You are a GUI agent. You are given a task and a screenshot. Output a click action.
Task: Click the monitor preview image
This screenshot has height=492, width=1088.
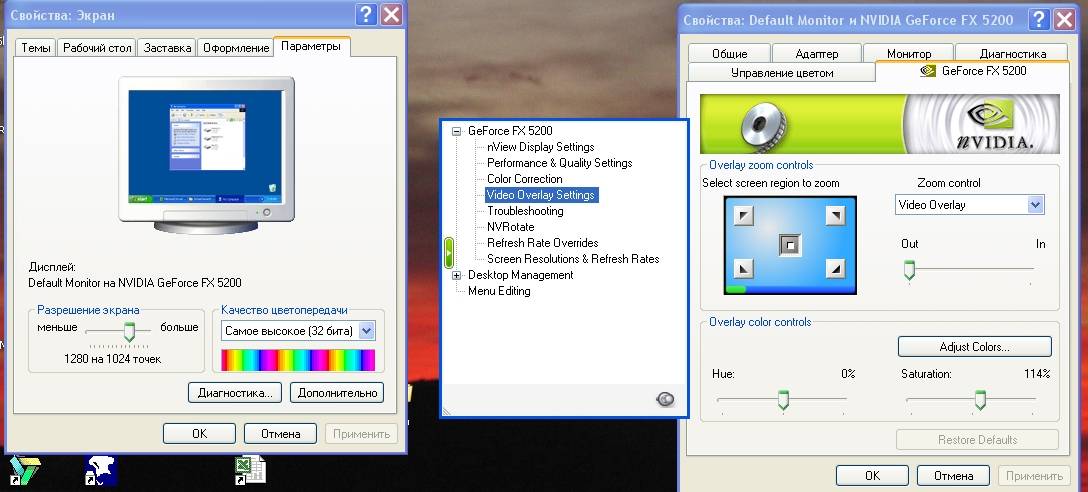tap(207, 155)
